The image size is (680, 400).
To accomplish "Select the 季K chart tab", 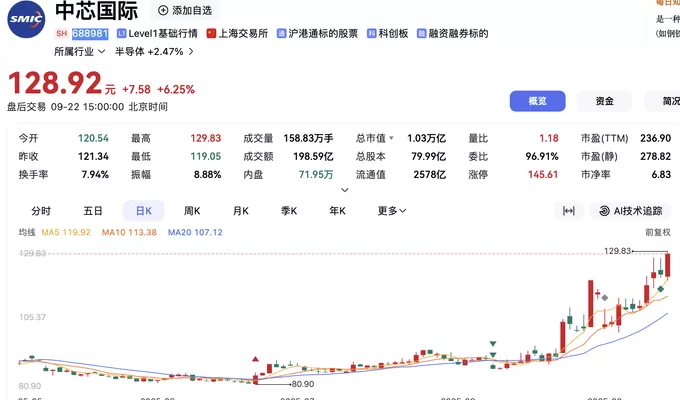I will [289, 211].
